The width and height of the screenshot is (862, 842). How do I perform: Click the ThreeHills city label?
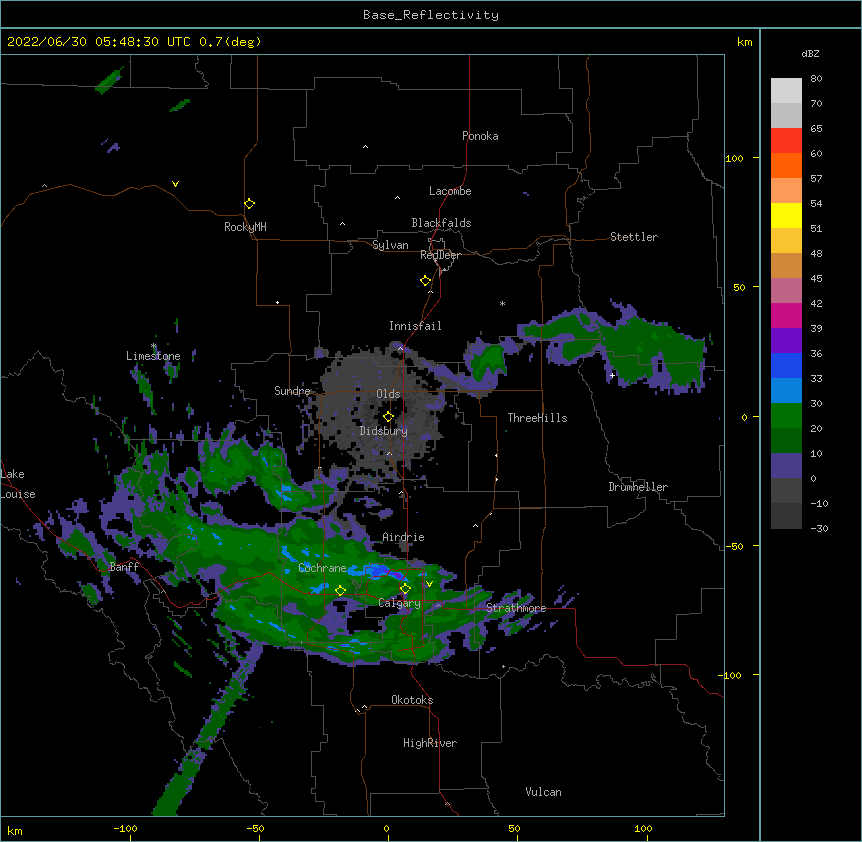pos(537,418)
